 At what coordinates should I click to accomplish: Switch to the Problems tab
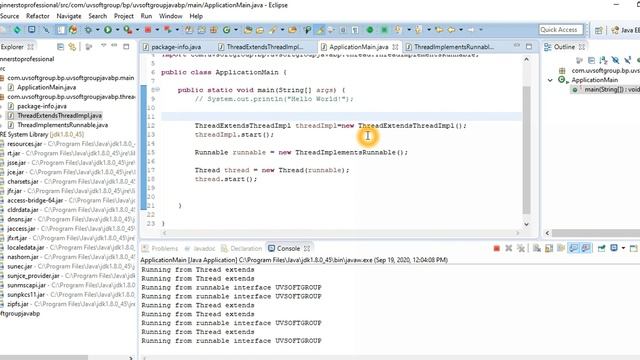160,249
